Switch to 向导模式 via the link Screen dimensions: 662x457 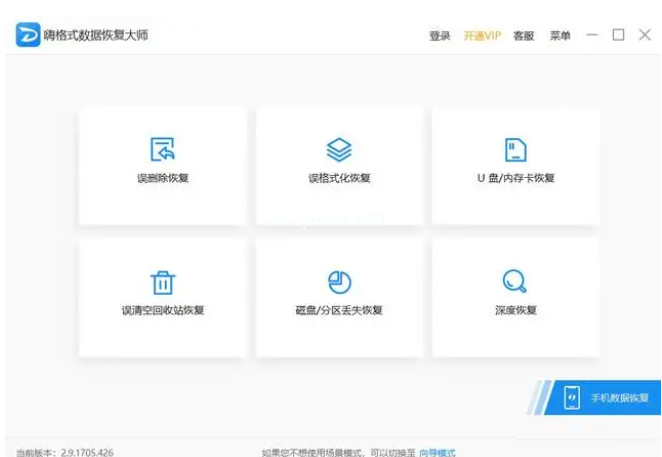pyautogui.click(x=437, y=452)
